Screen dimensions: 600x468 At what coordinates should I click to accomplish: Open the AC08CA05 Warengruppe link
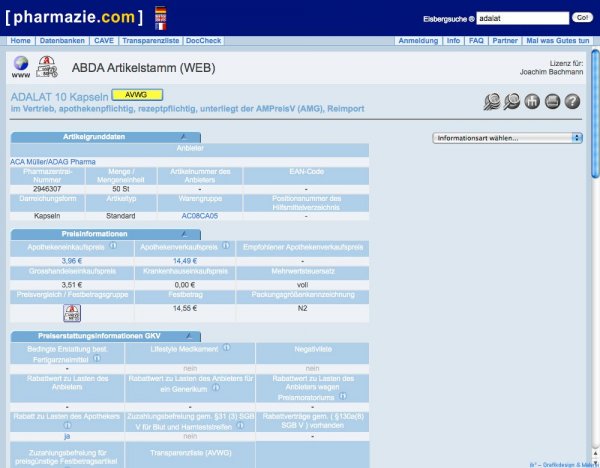pos(200,216)
